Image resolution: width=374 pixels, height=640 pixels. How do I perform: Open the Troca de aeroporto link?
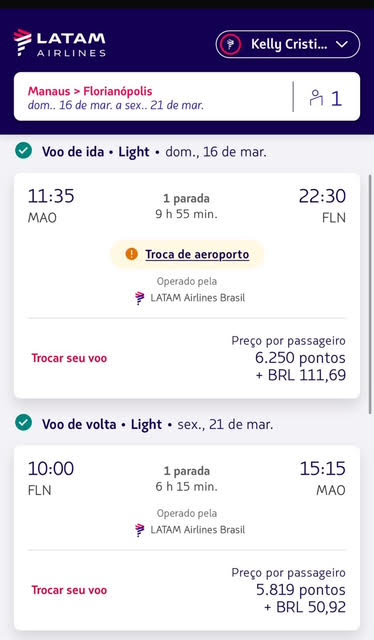[197, 254]
